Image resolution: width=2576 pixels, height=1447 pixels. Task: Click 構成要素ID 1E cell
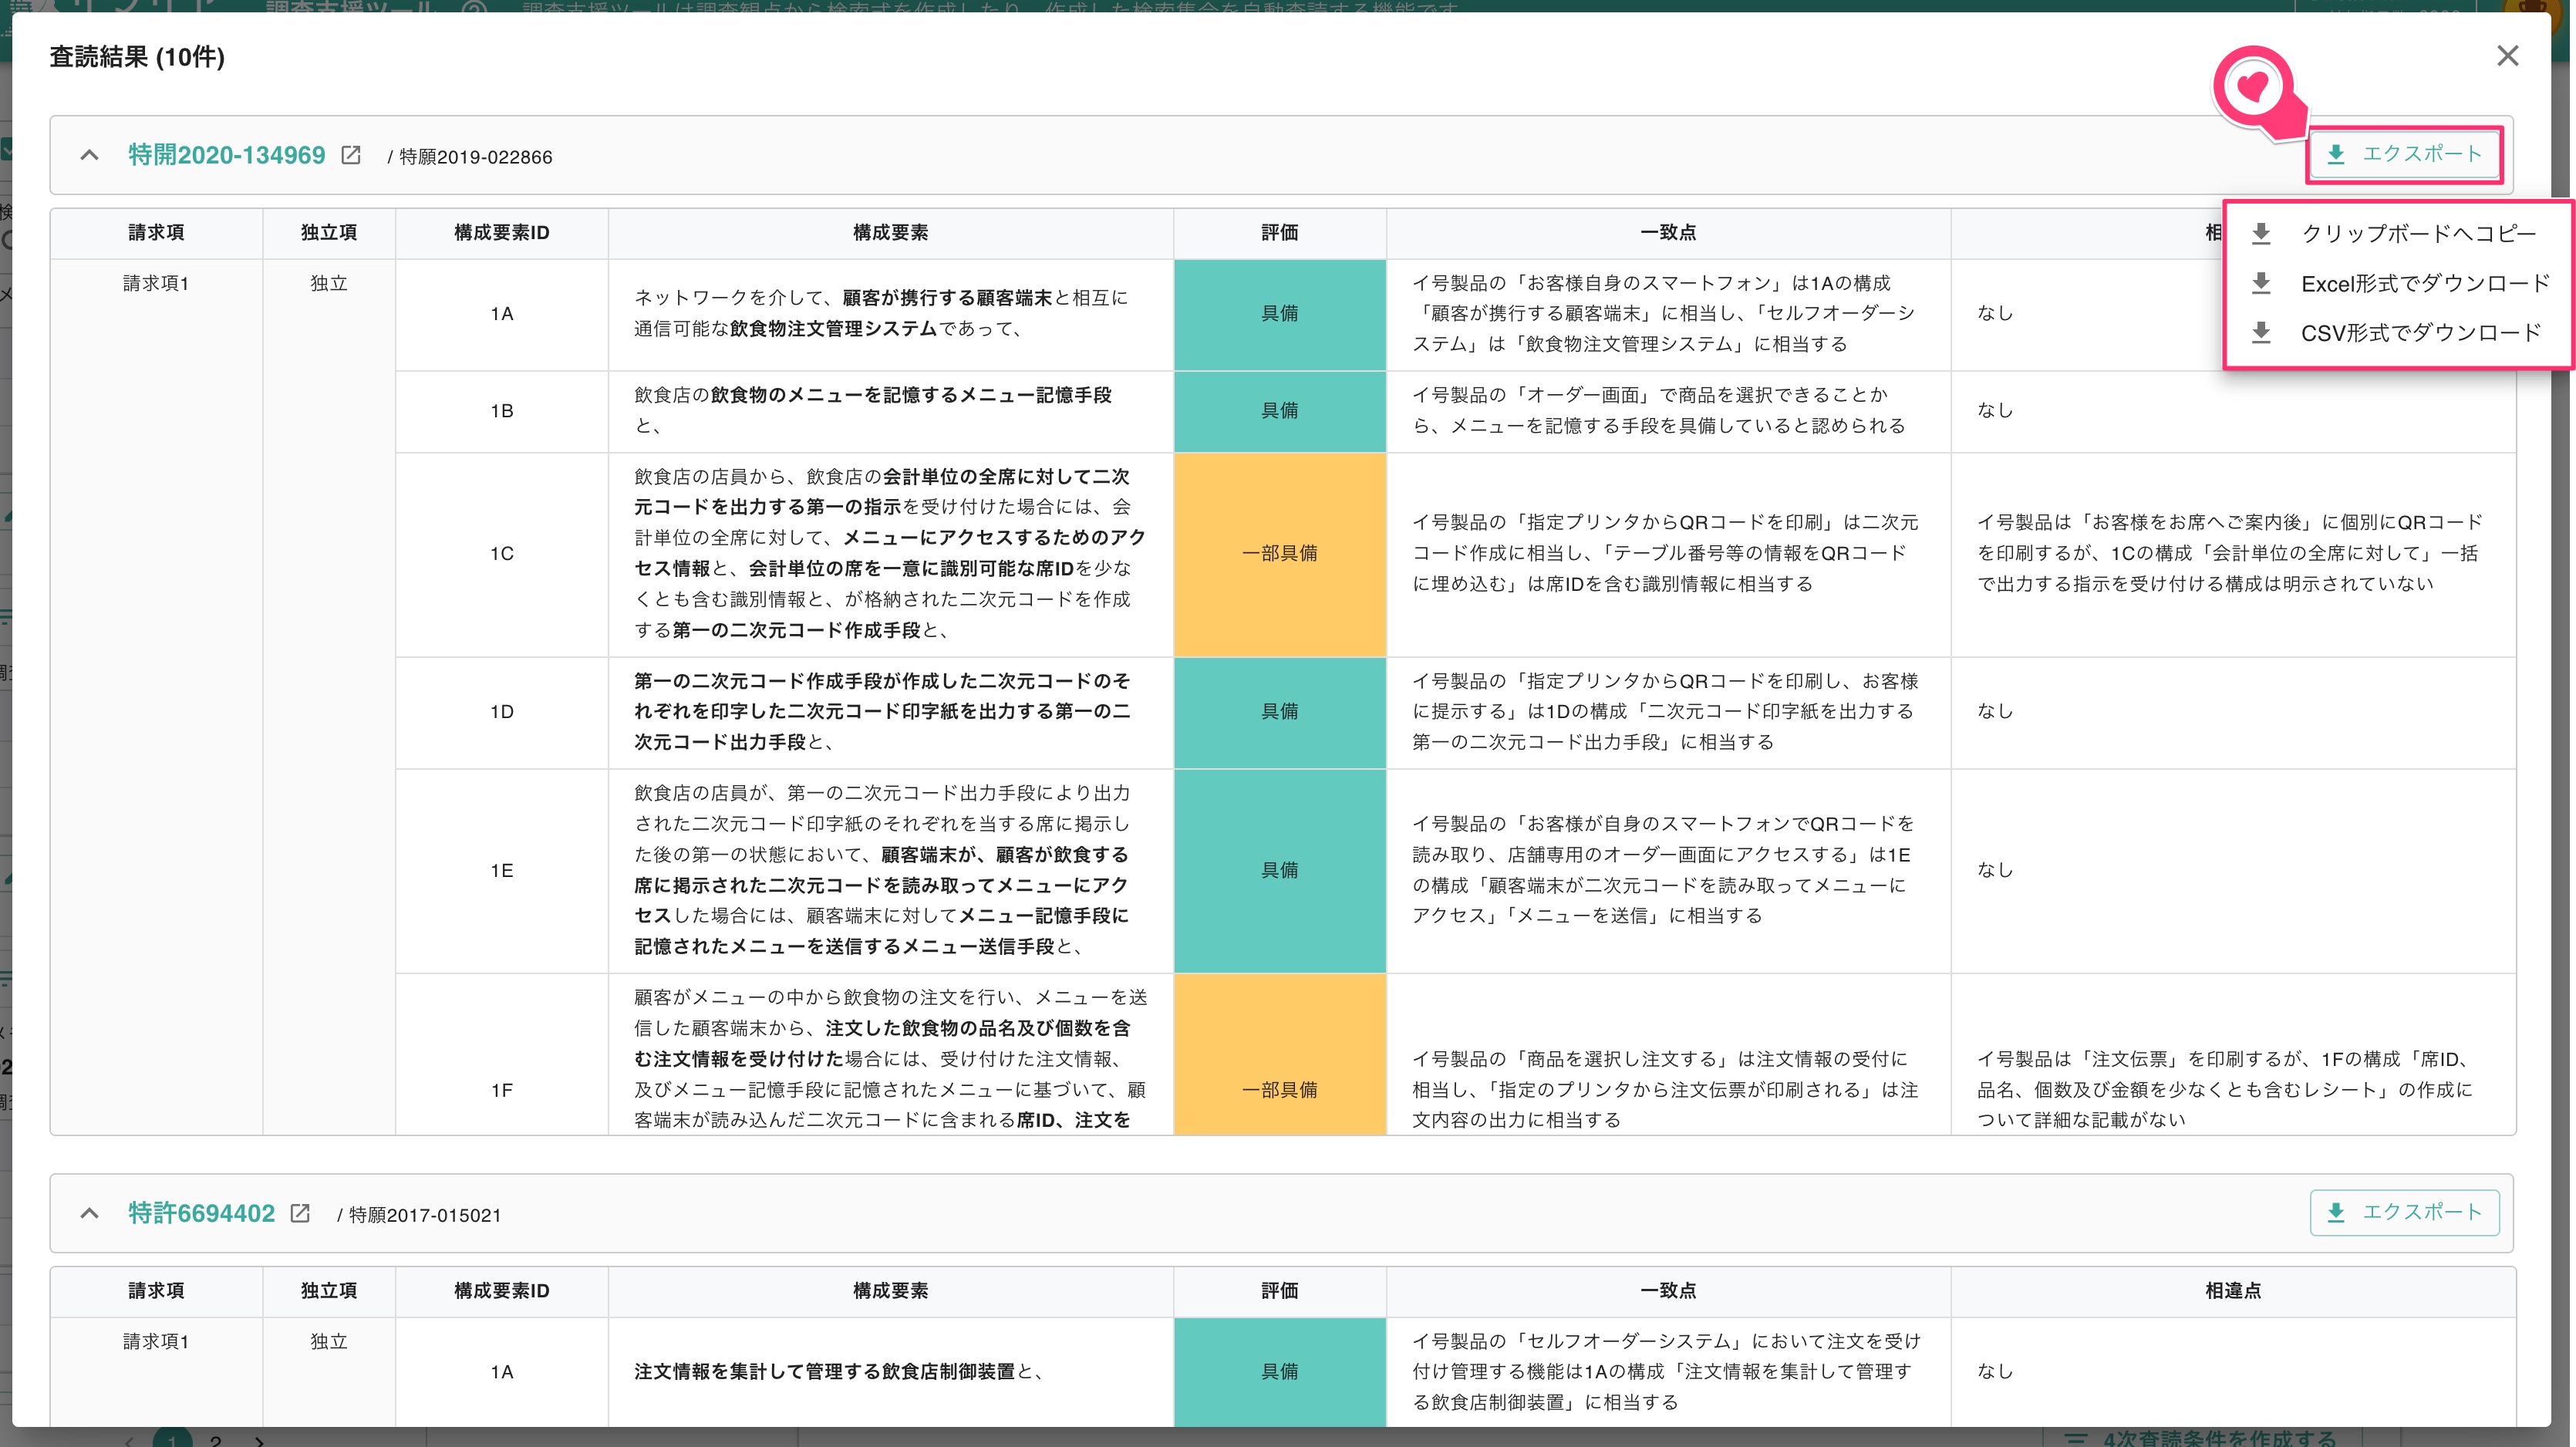point(502,871)
